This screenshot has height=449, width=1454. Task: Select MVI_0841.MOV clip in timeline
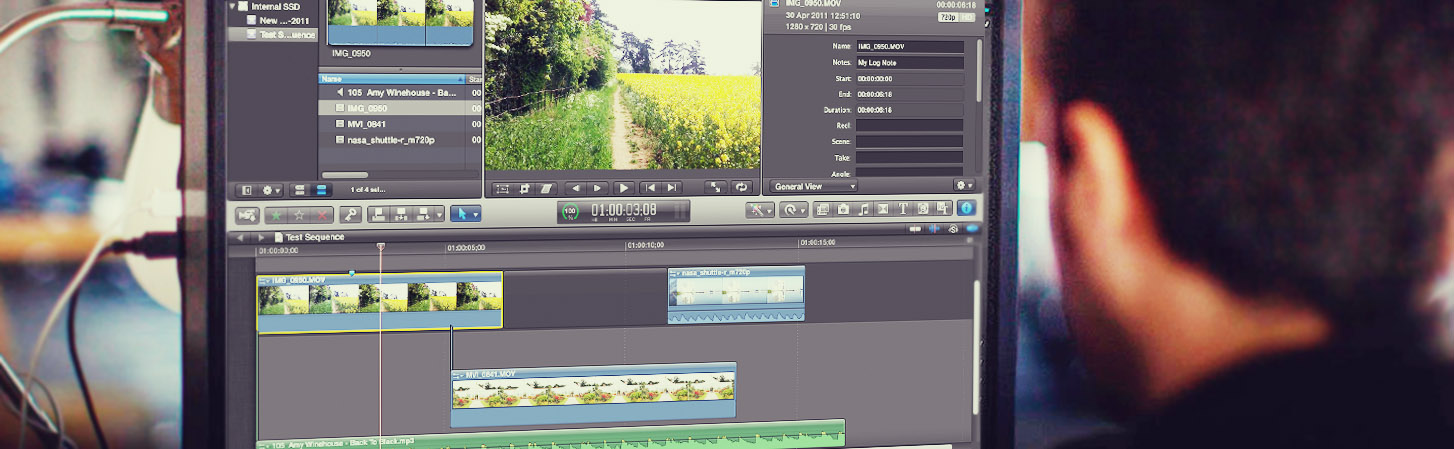[x=594, y=395]
